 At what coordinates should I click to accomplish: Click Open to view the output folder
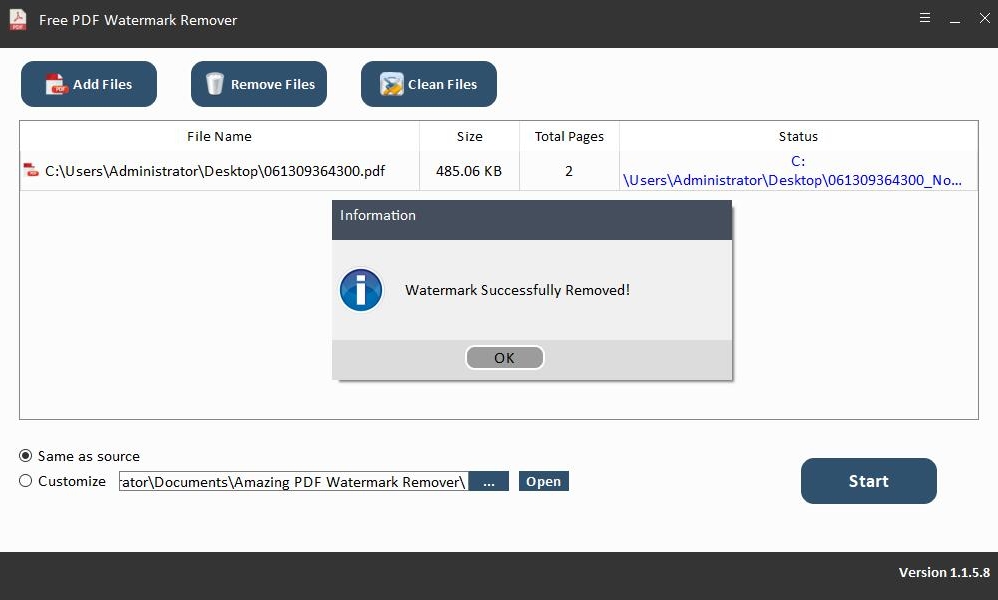[x=543, y=481]
